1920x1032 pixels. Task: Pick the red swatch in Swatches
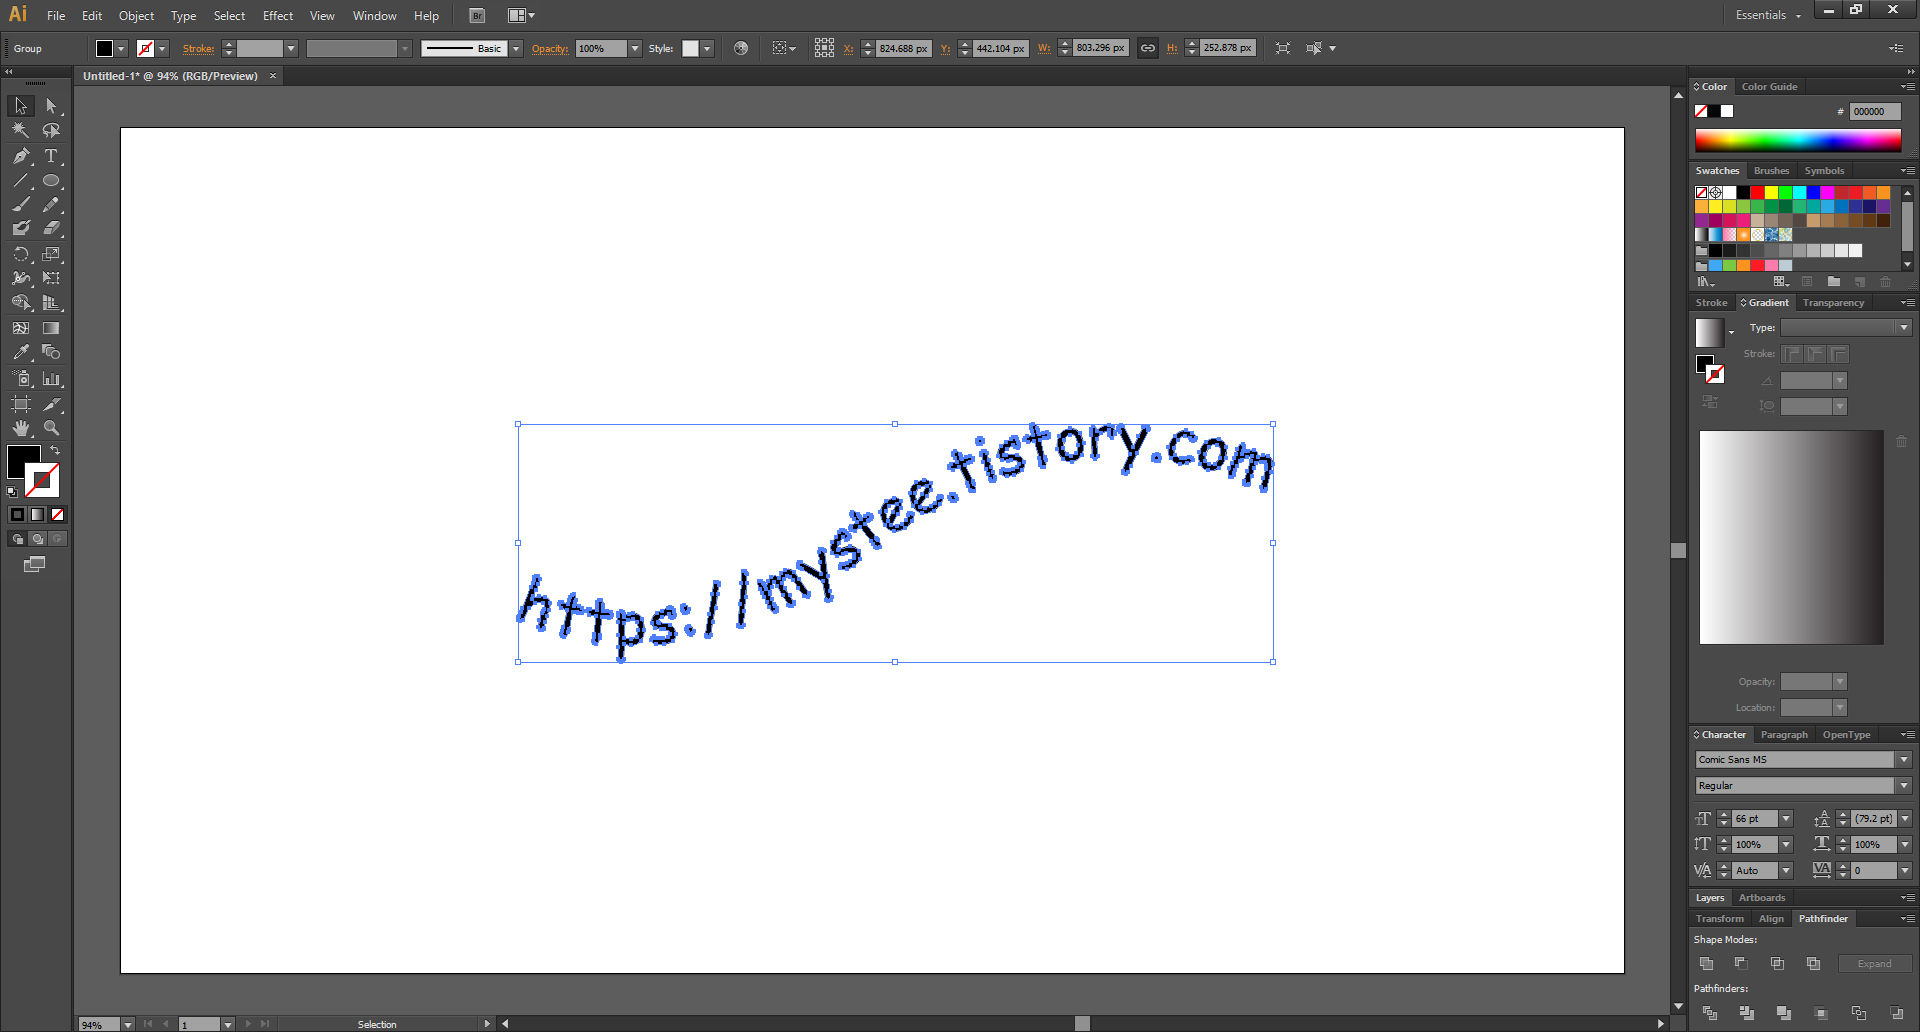pyautogui.click(x=1757, y=192)
